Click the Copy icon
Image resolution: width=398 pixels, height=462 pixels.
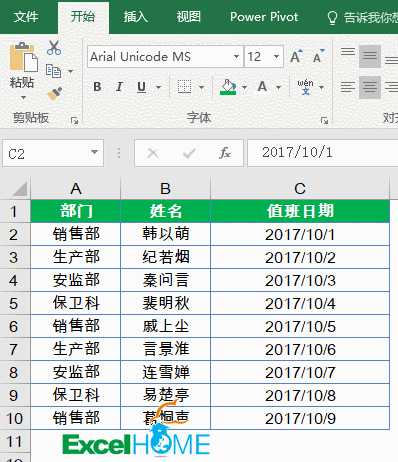coord(53,71)
